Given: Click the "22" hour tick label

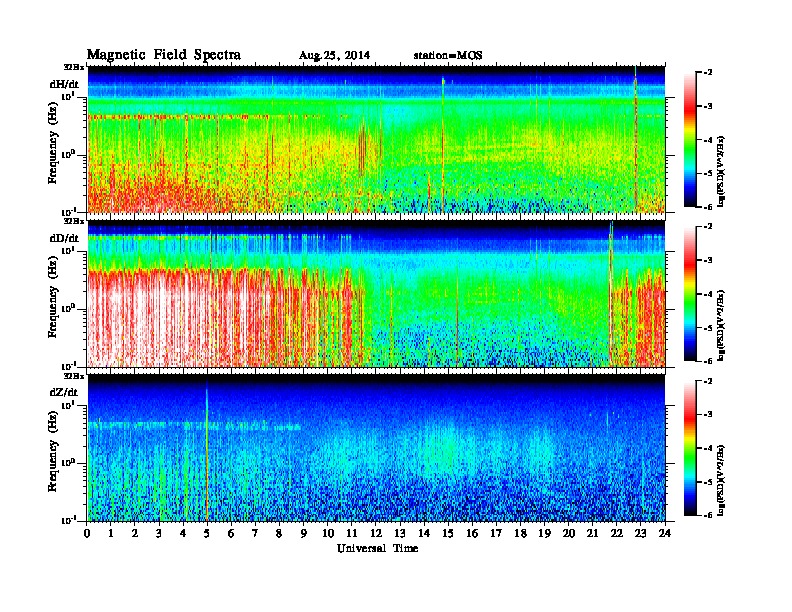Looking at the screenshot, I should tap(617, 534).
